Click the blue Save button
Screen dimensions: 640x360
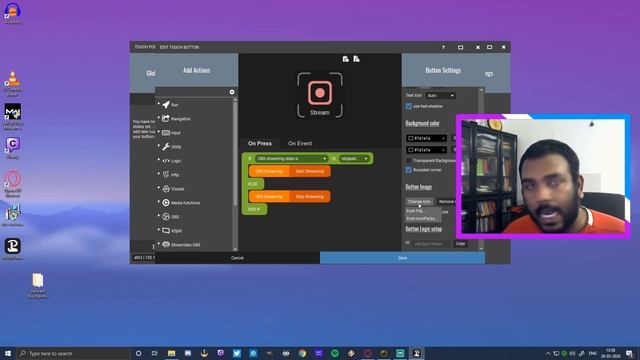click(x=402, y=258)
